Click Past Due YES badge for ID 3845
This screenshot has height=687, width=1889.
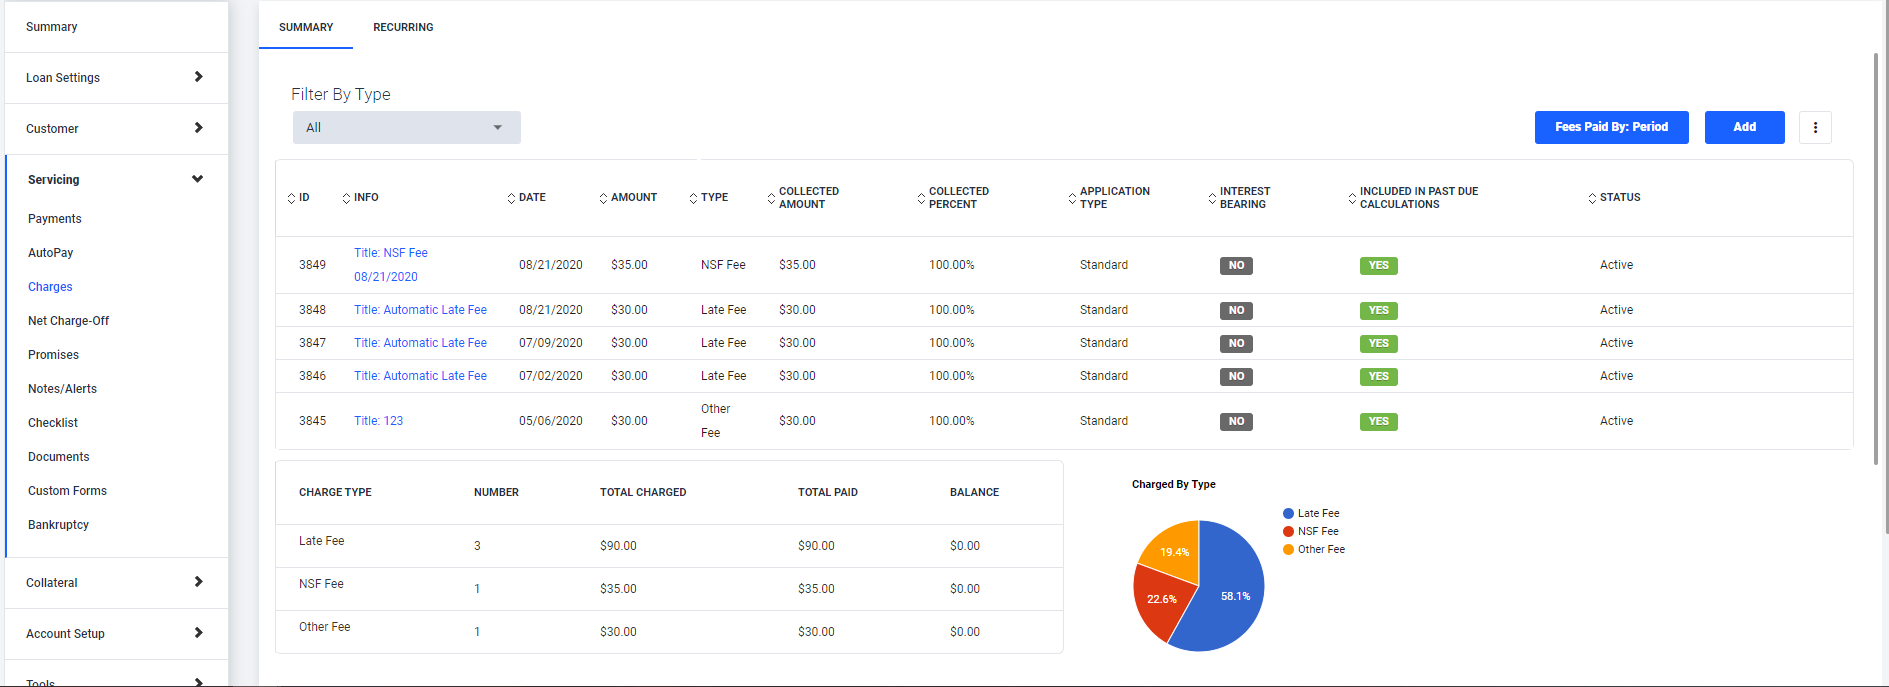pyautogui.click(x=1378, y=422)
